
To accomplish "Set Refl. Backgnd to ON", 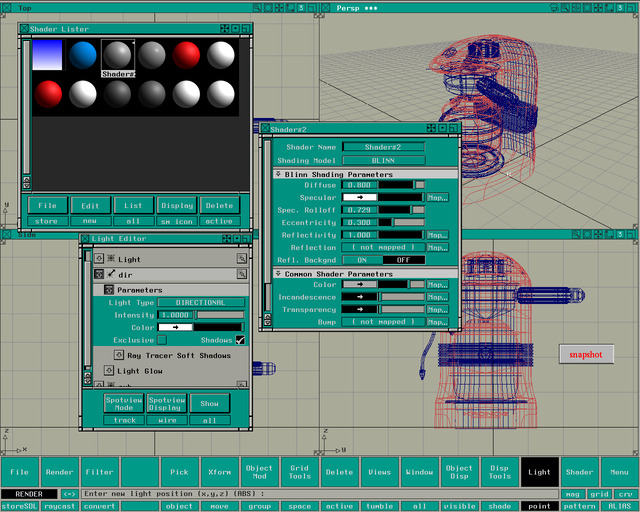I will [x=362, y=260].
